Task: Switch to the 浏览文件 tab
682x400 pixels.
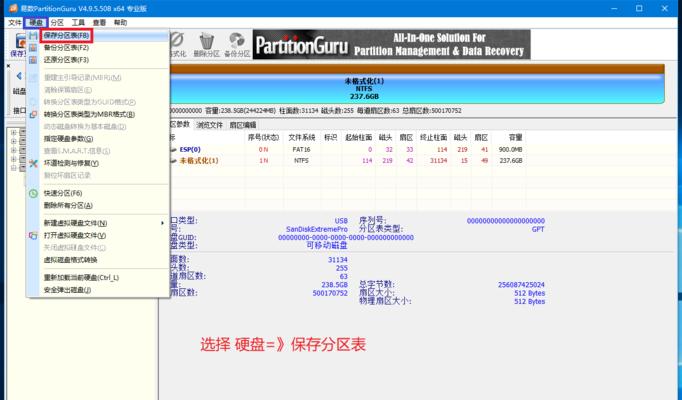Action: [x=209, y=125]
